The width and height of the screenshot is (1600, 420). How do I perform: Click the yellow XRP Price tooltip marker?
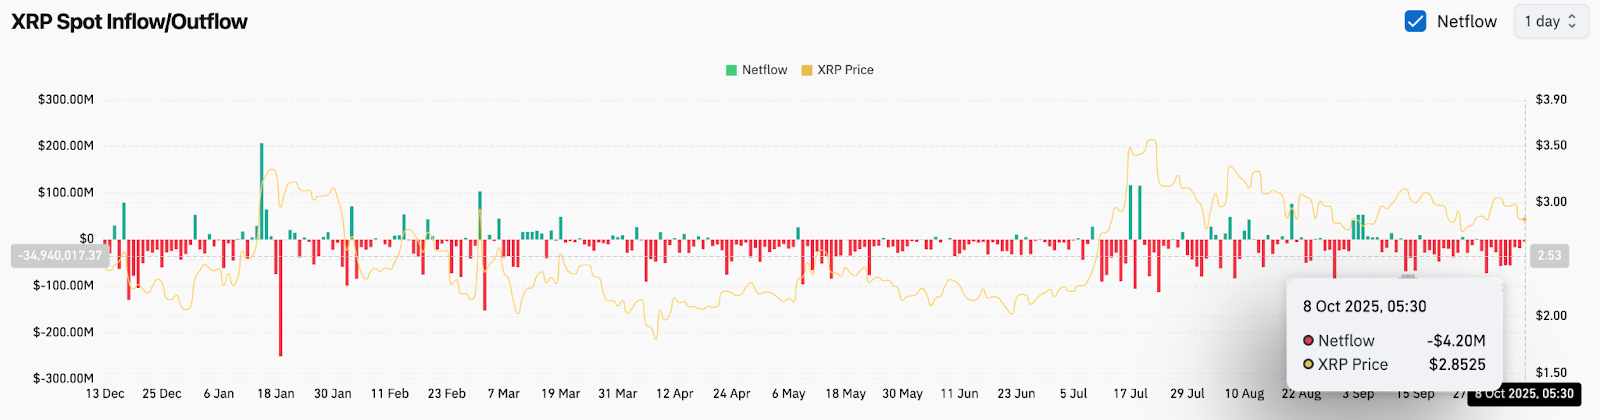[x=1308, y=365]
